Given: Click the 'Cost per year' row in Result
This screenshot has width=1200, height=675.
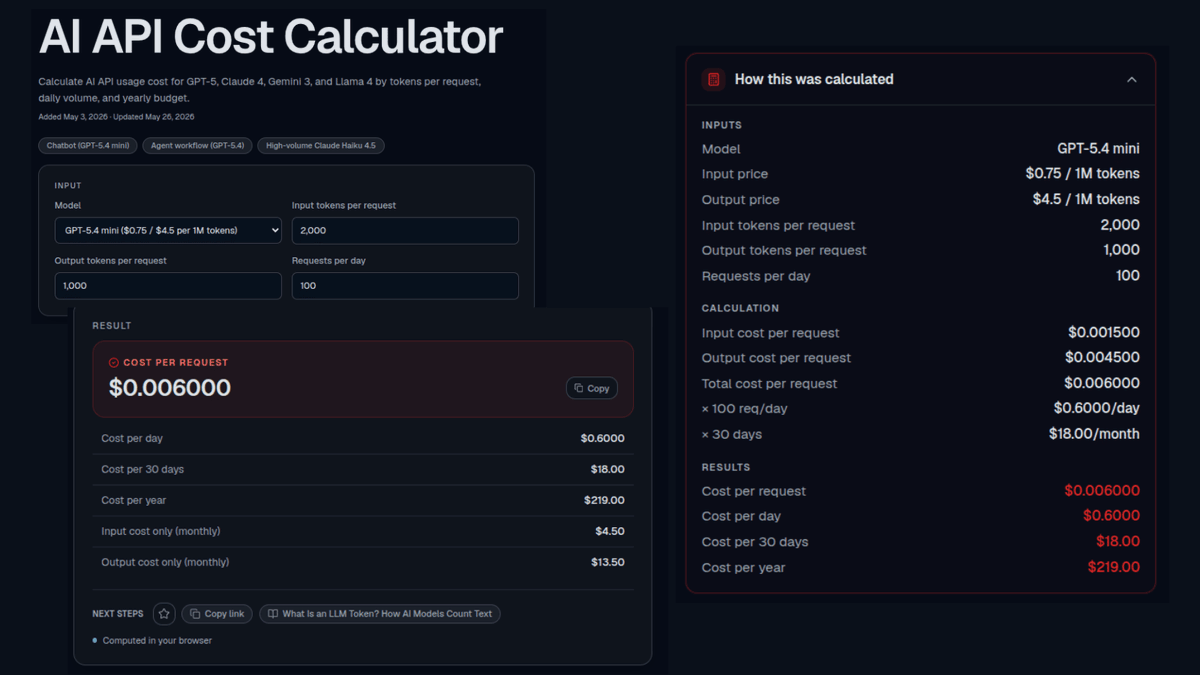Looking at the screenshot, I should coord(363,500).
